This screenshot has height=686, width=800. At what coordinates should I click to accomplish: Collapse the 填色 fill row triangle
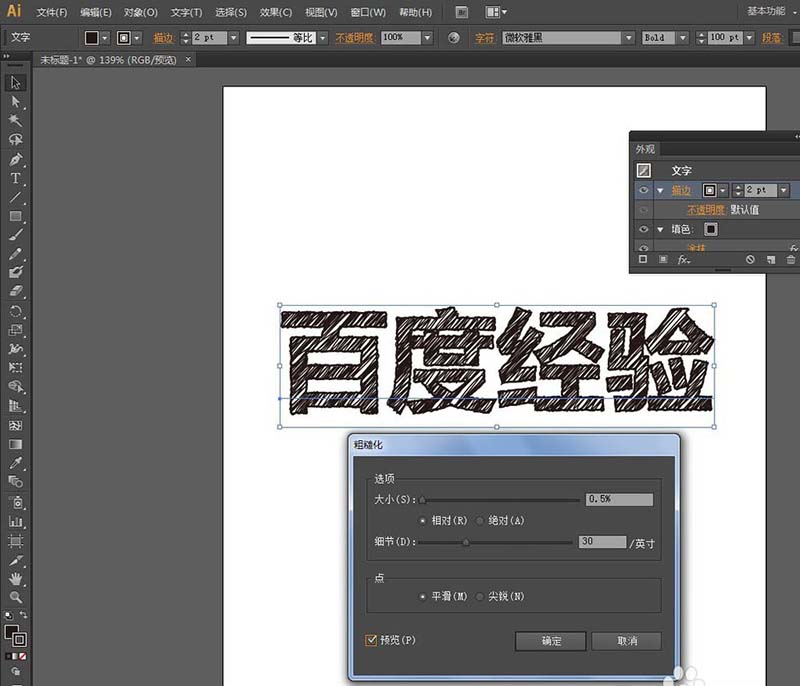(x=660, y=230)
